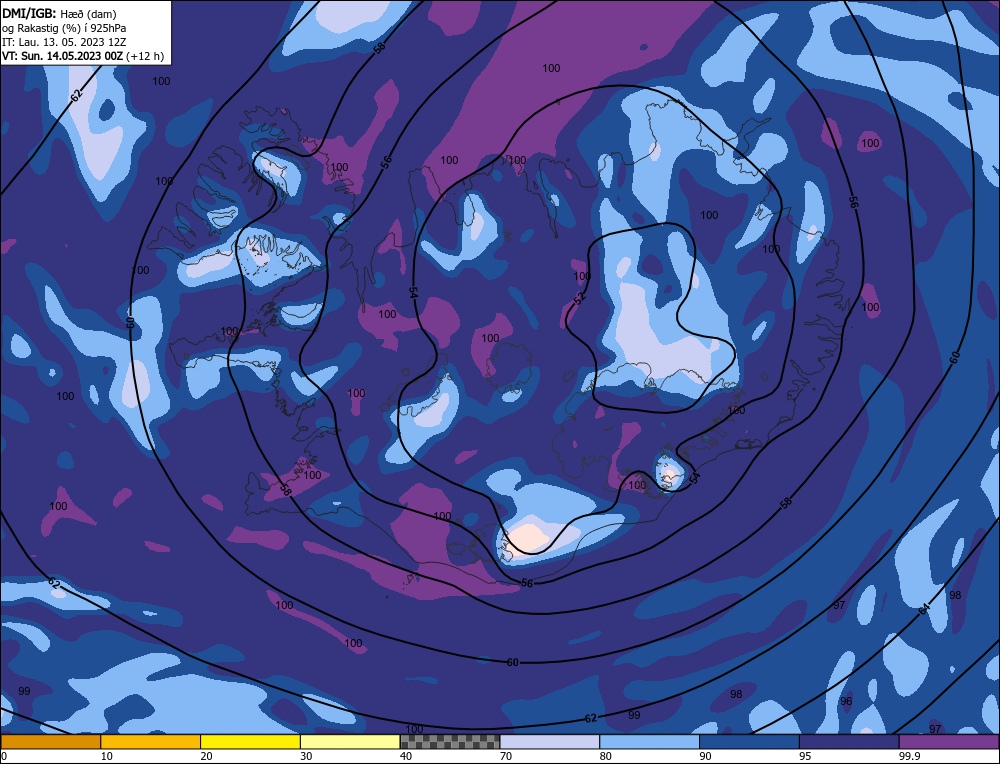Click the '52' contour label
1000x764 pixels.
(x=579, y=298)
